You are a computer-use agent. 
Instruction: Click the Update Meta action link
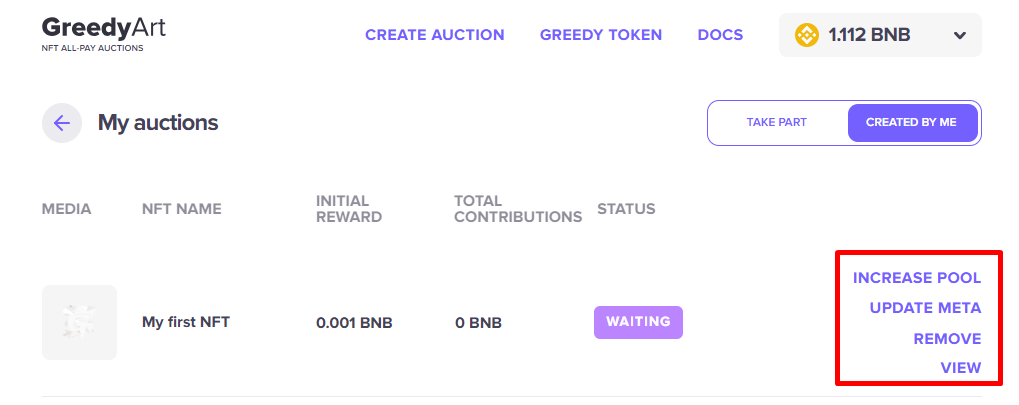click(925, 308)
